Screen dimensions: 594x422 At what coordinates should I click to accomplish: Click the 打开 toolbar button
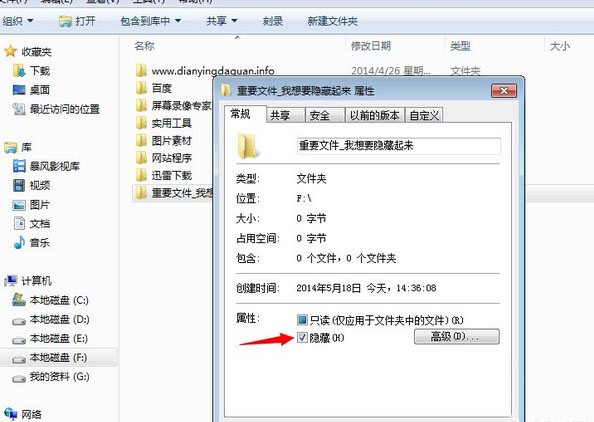pos(77,21)
